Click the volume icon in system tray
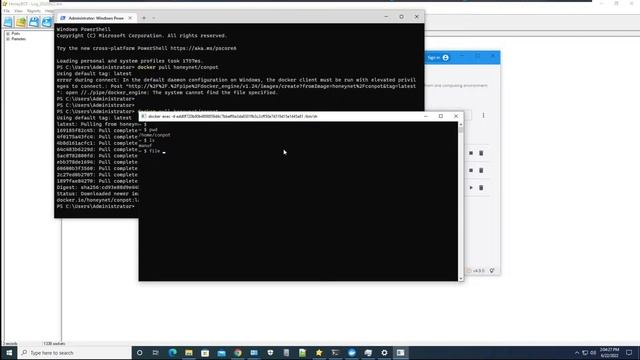The image size is (640, 360). tap(593, 353)
